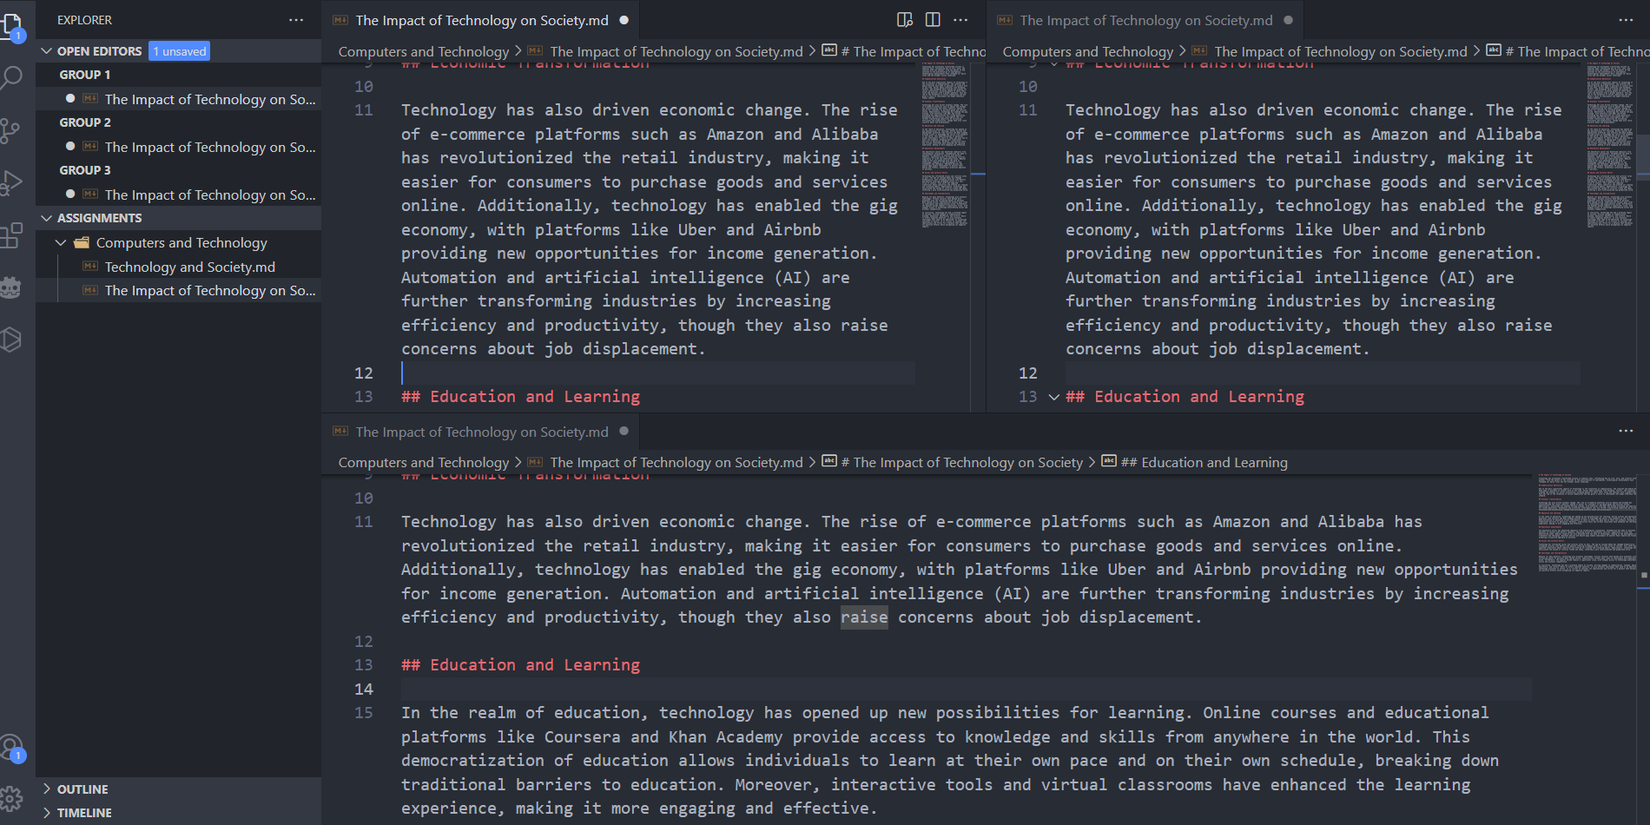Open the Godot tools view in activity bar

[x=12, y=288]
